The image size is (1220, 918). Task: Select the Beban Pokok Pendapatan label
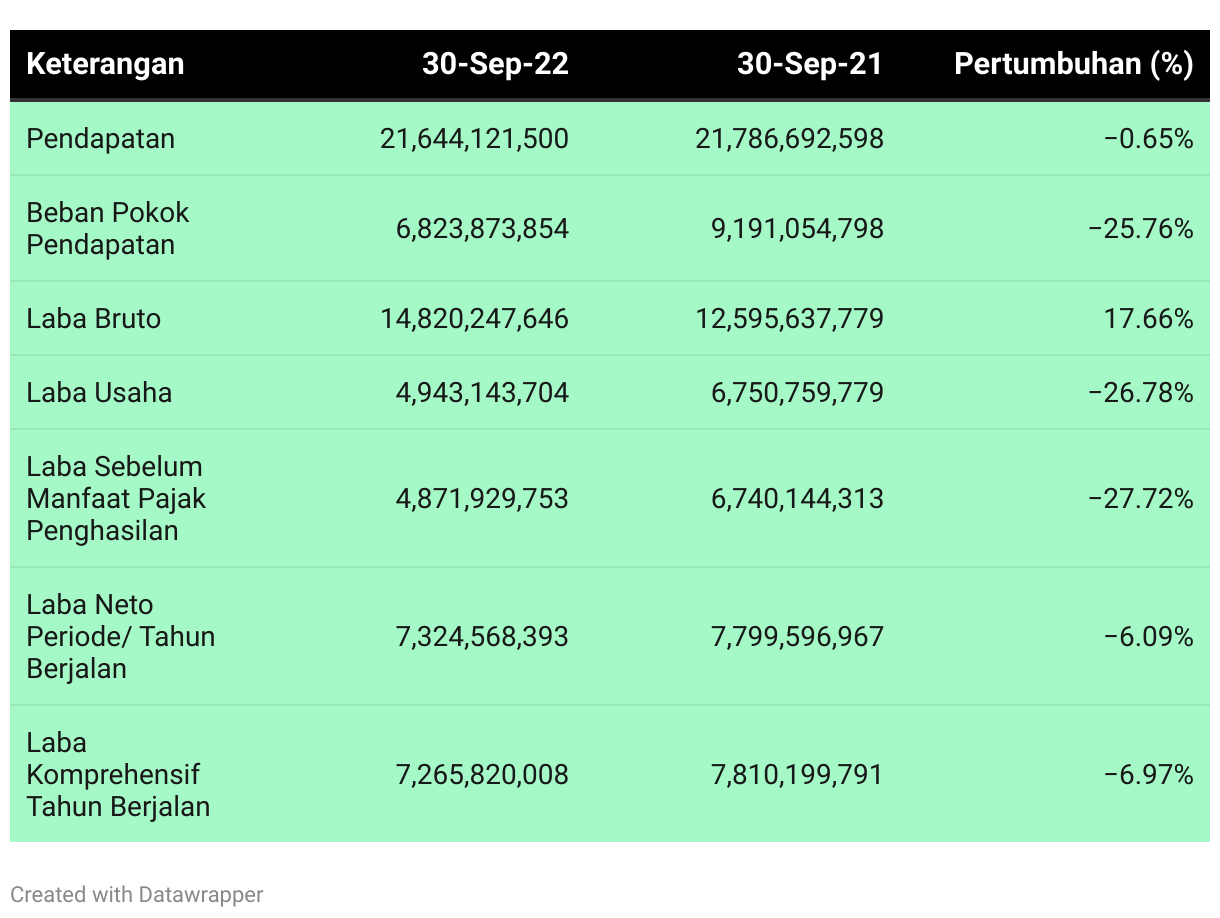pos(108,228)
